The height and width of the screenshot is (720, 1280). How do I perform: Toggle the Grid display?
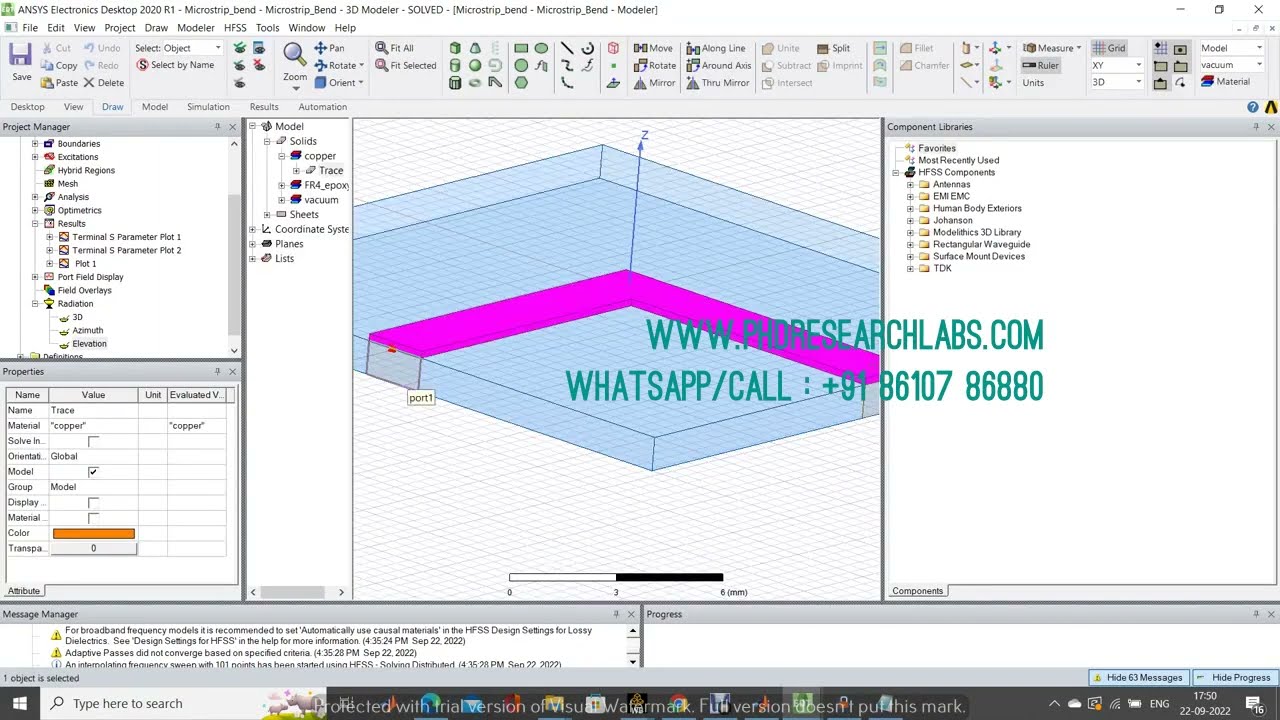tap(1109, 48)
